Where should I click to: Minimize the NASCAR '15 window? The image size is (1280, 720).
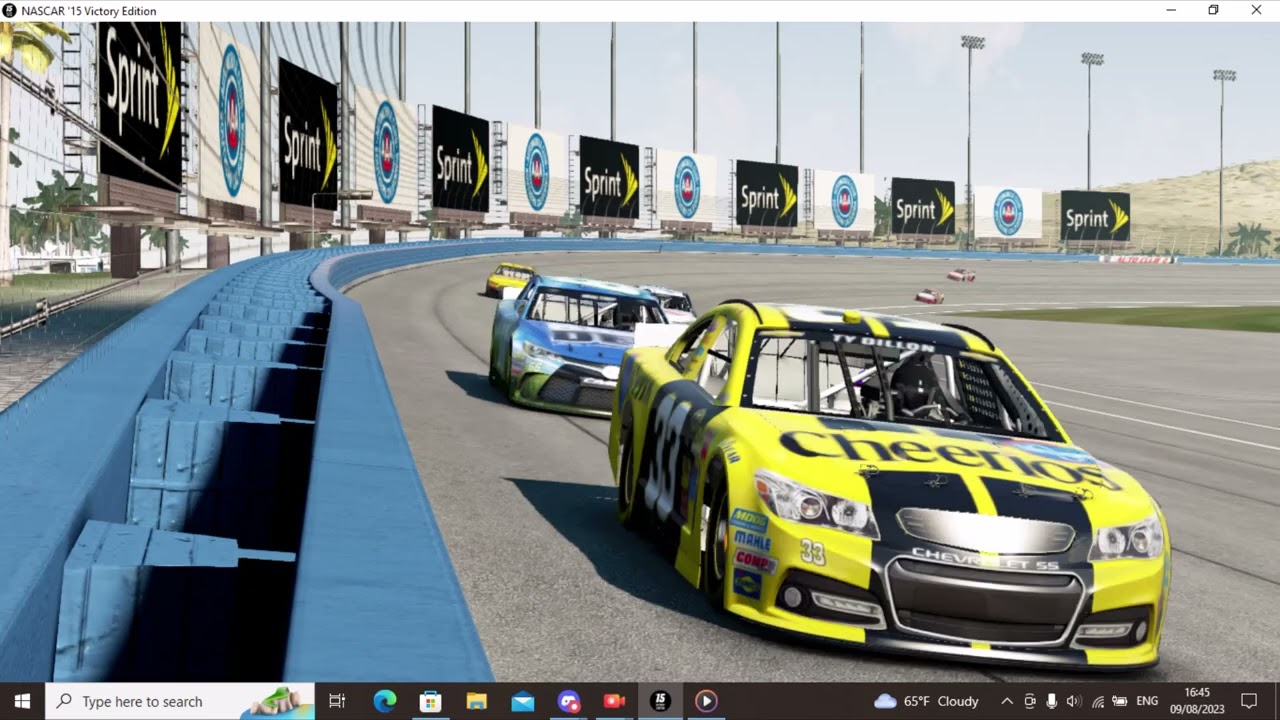coord(1170,10)
